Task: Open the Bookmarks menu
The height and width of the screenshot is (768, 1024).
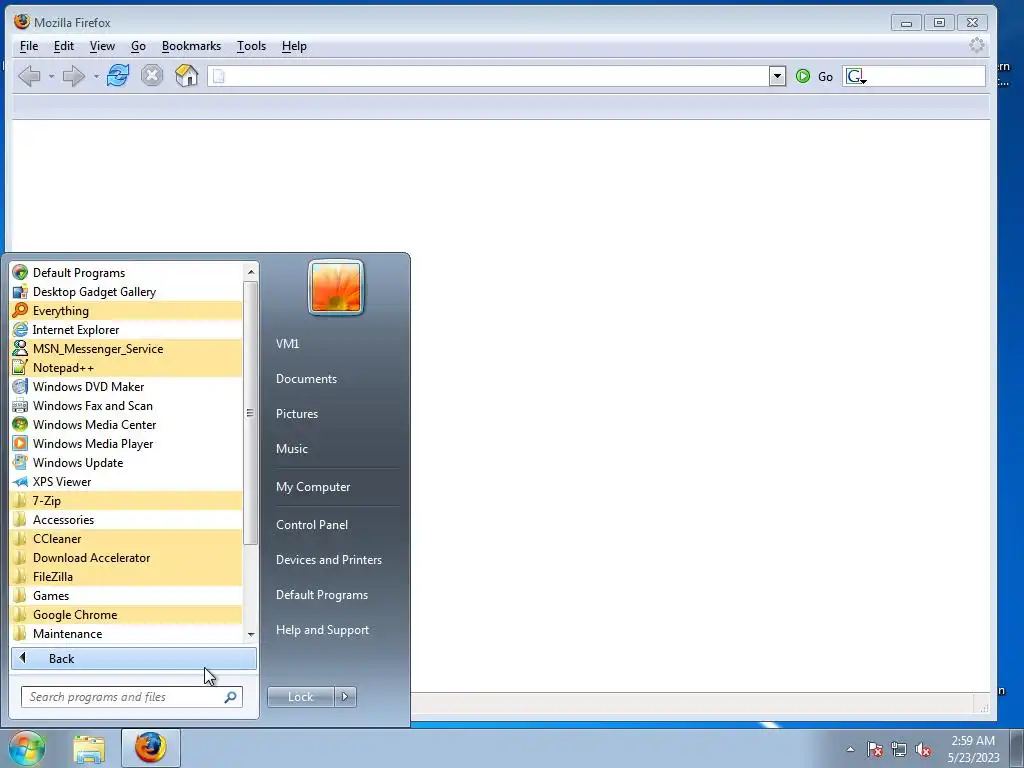Action: point(191,46)
